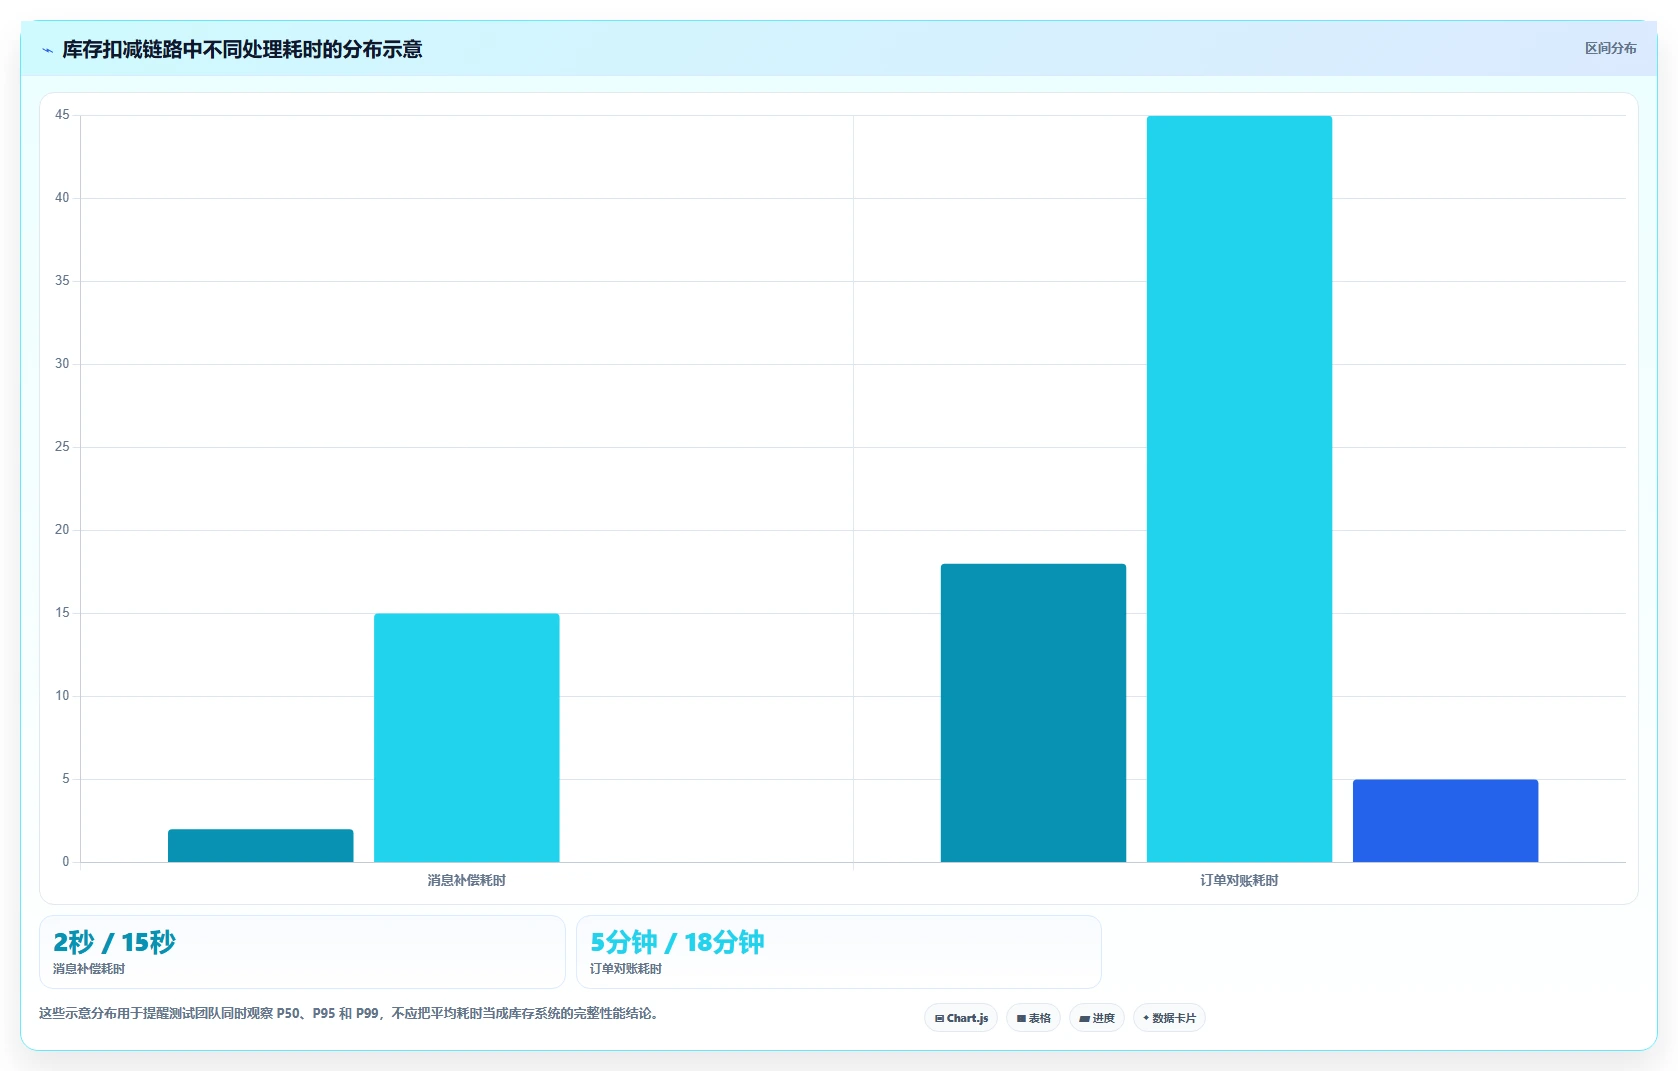Open the 2秒 / 15秒 data card
The image size is (1678, 1071).
(x=302, y=952)
